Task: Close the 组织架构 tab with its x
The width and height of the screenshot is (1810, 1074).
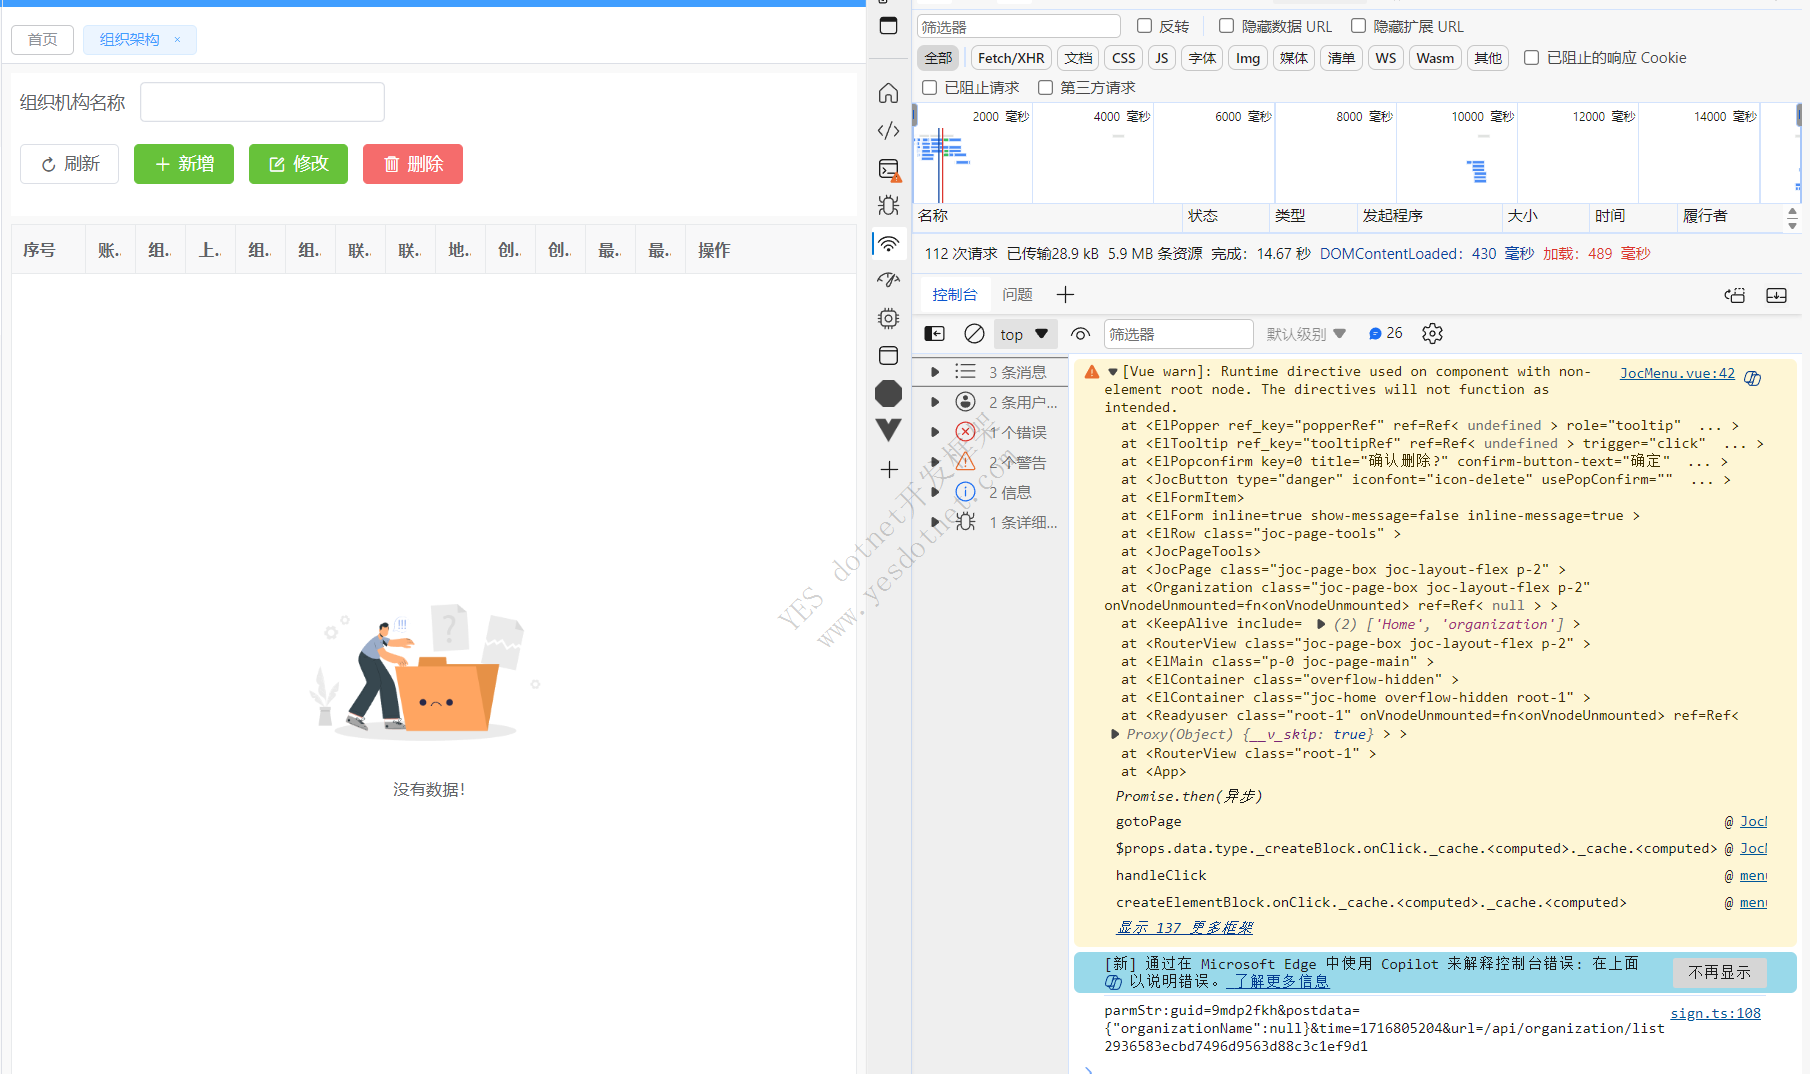Action: point(177,40)
